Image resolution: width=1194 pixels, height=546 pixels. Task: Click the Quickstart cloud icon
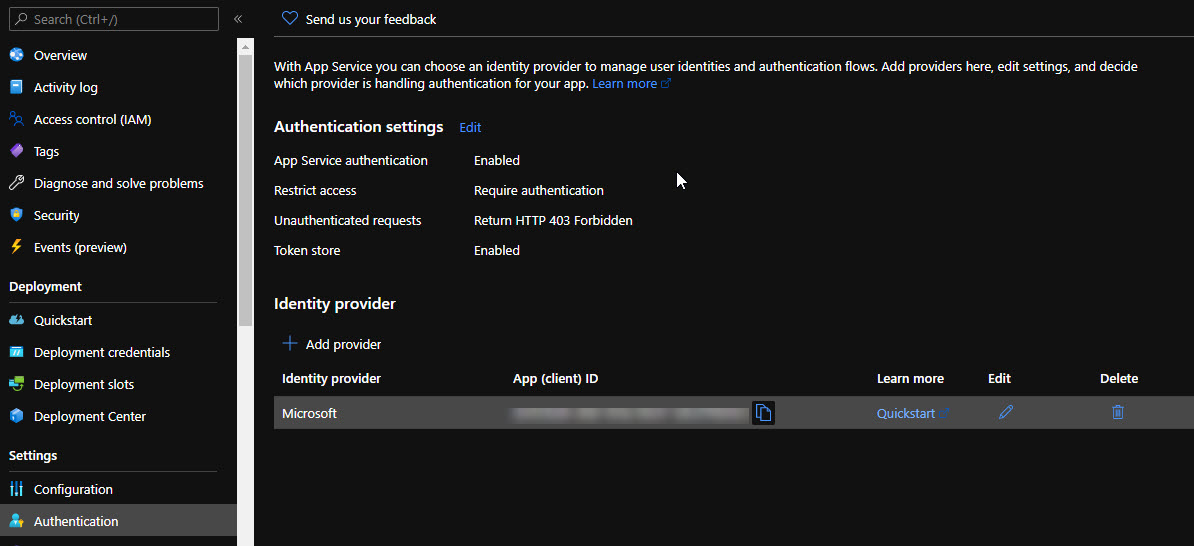[x=16, y=320]
